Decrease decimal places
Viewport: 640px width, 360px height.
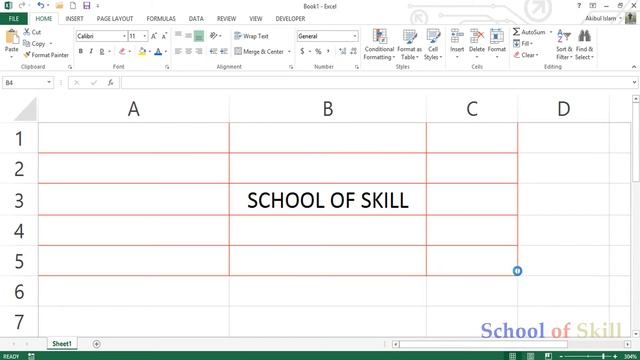[x=353, y=51]
